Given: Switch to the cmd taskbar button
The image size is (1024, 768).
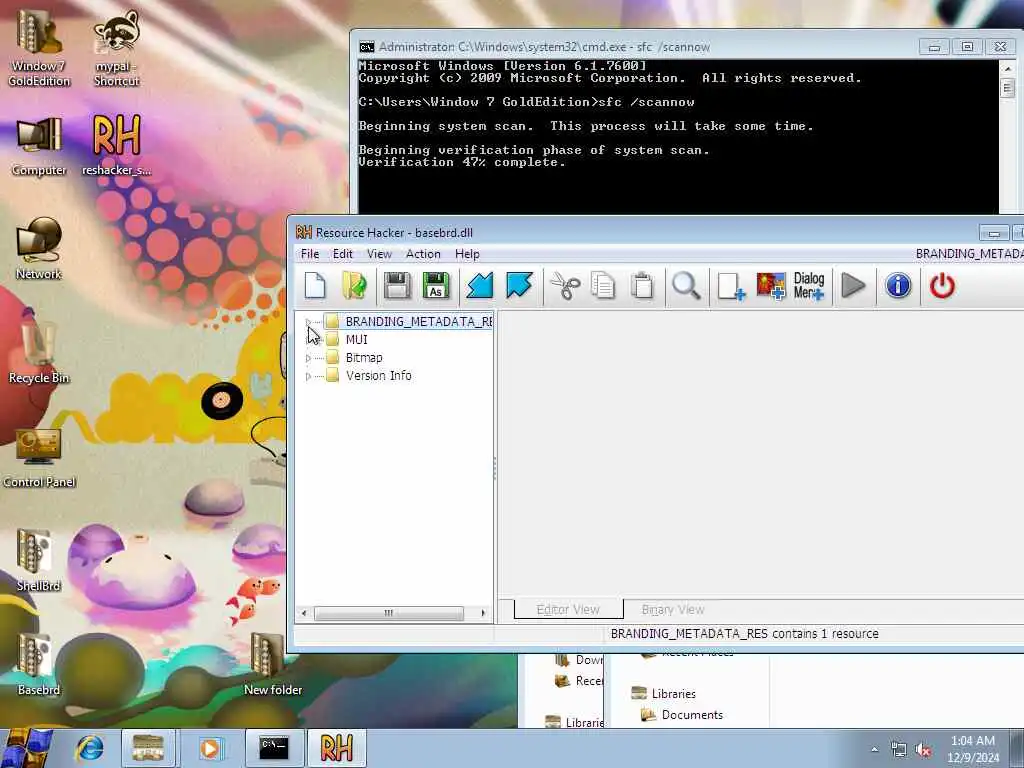Looking at the screenshot, I should click(274, 748).
